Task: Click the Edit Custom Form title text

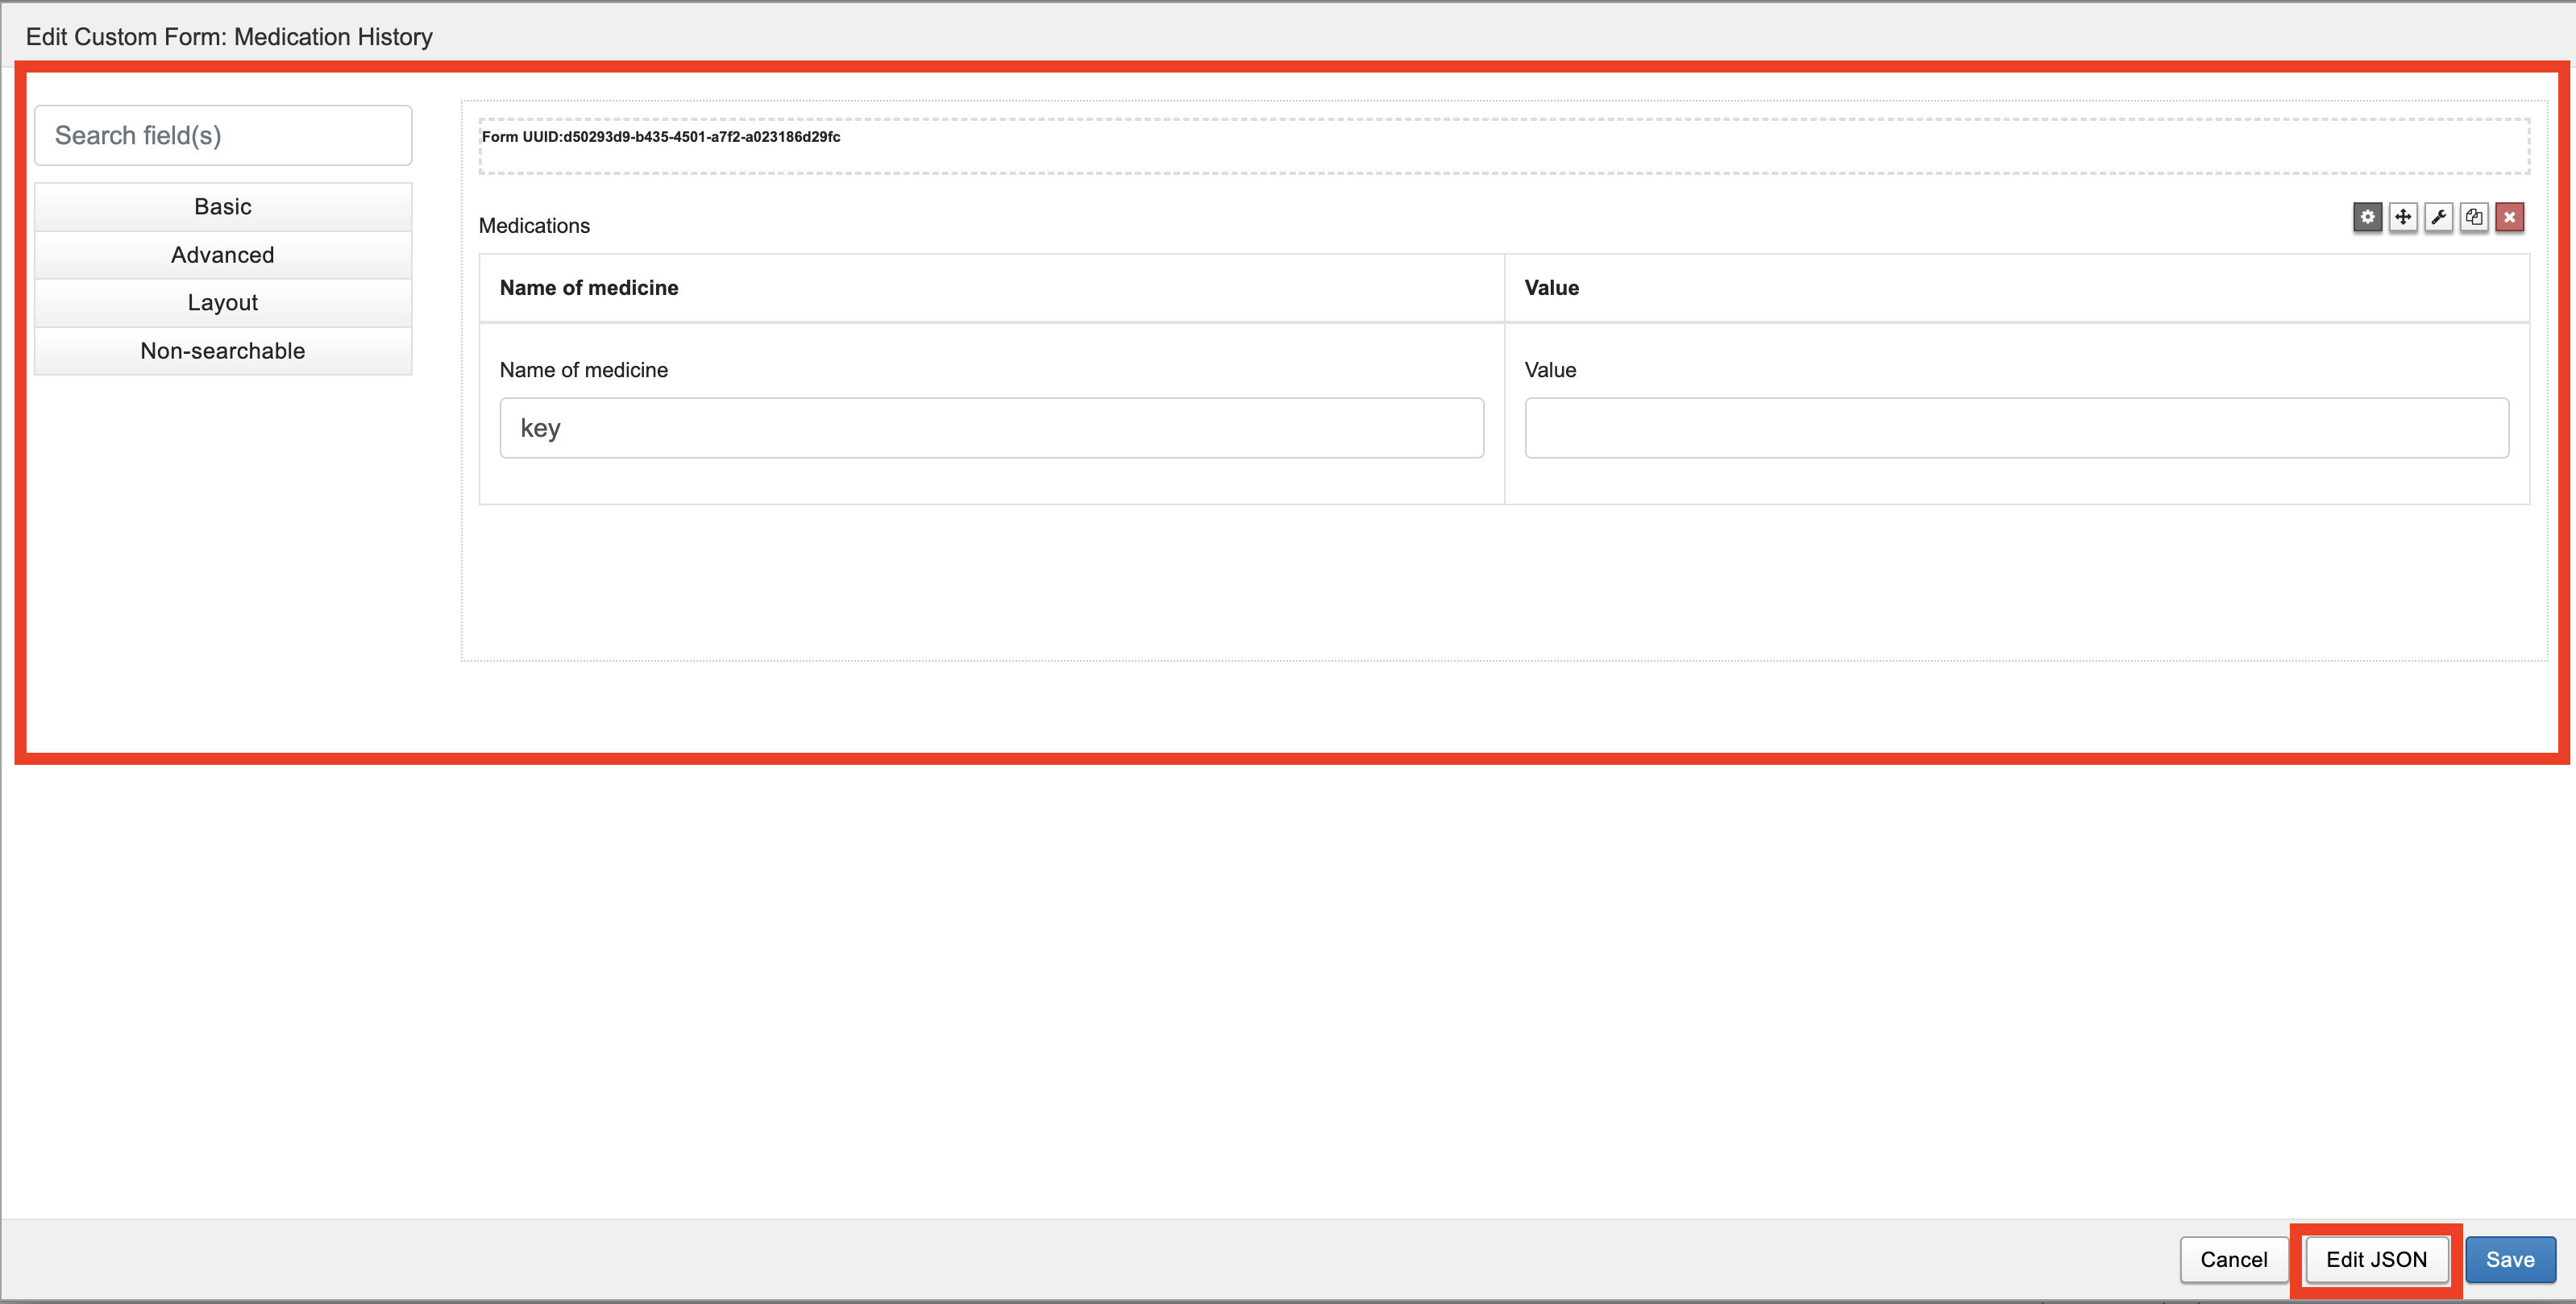Action: pyautogui.click(x=229, y=37)
